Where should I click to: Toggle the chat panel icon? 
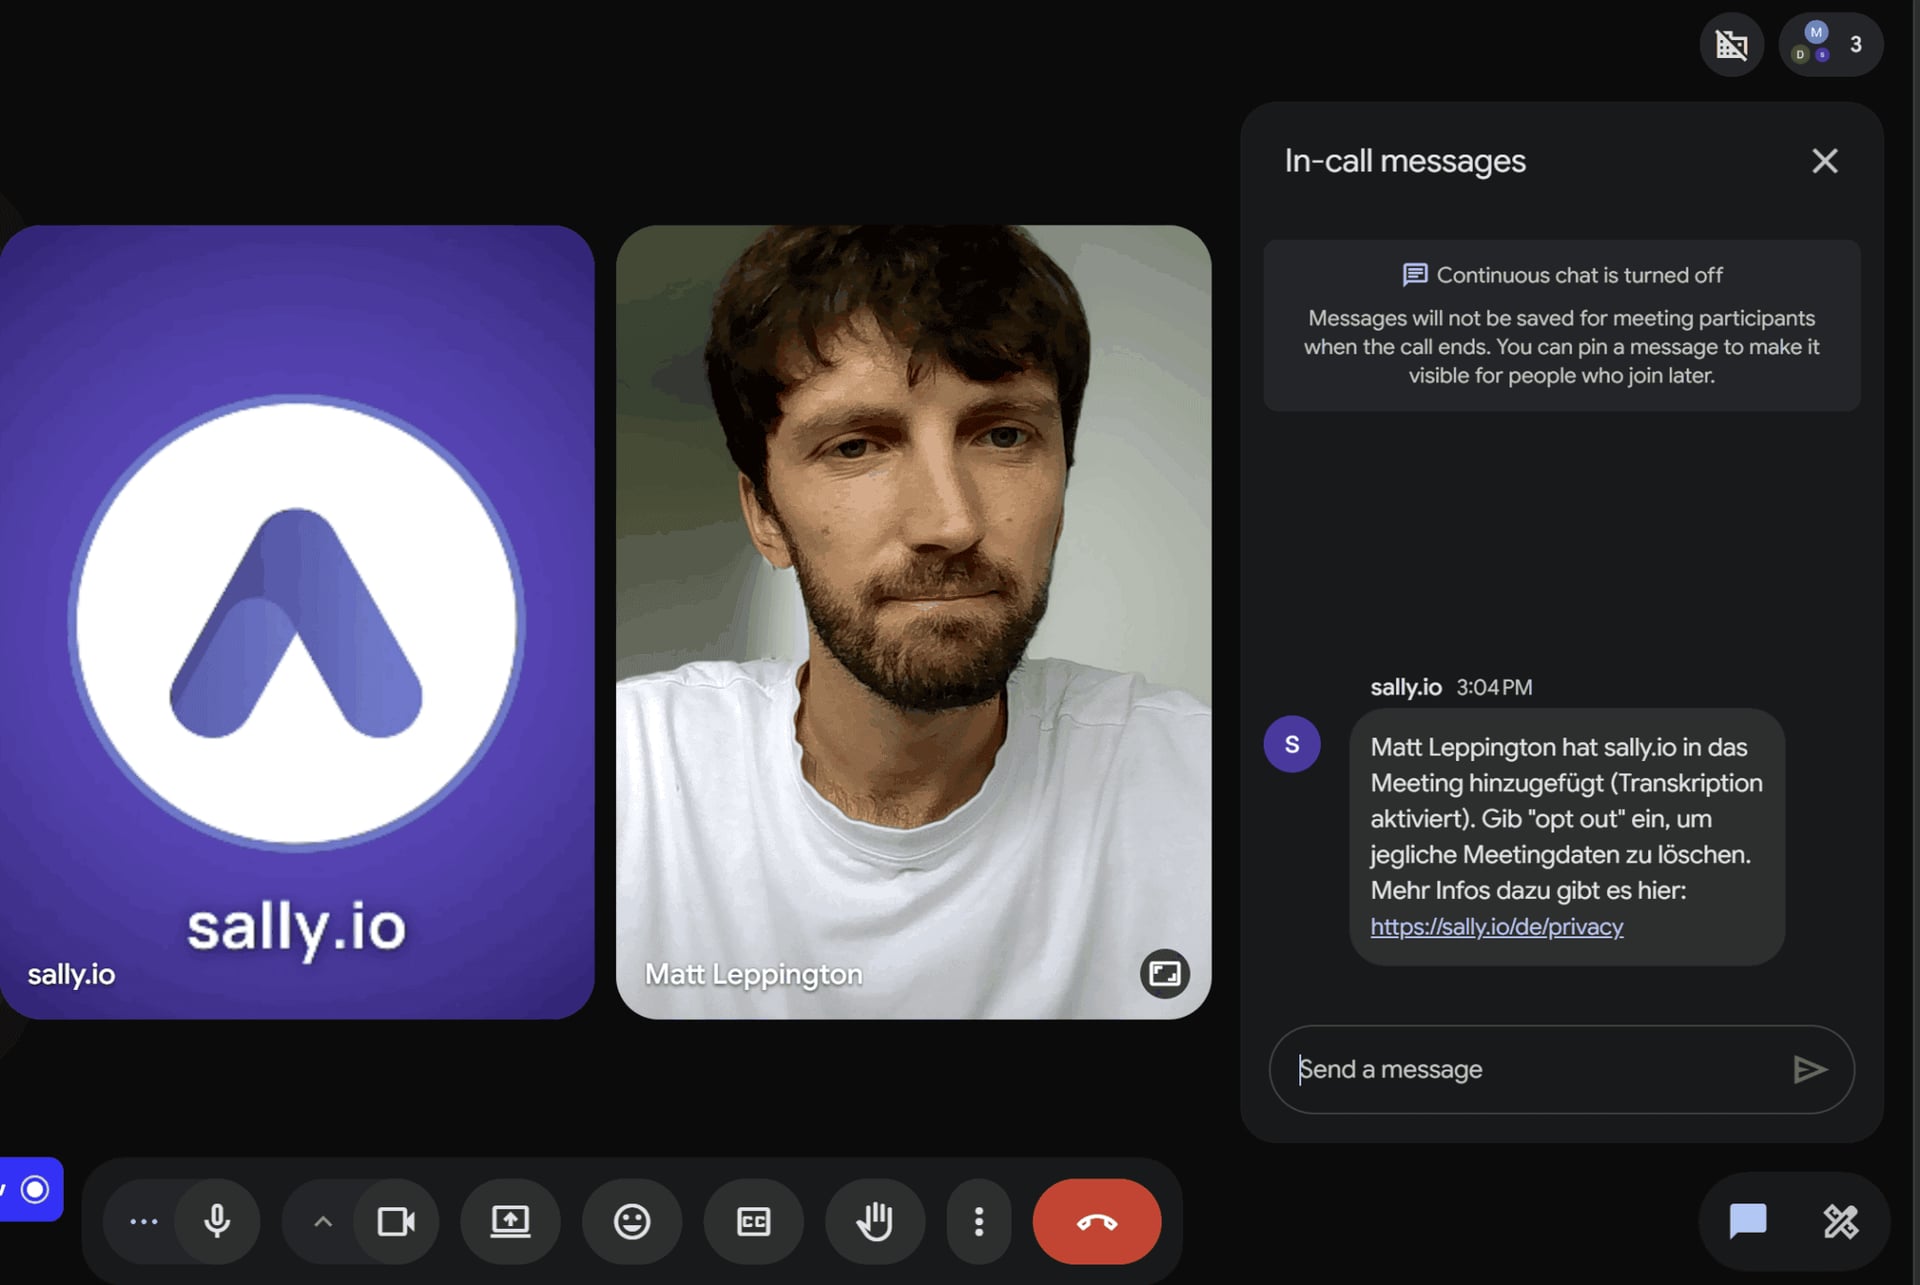click(x=1748, y=1221)
